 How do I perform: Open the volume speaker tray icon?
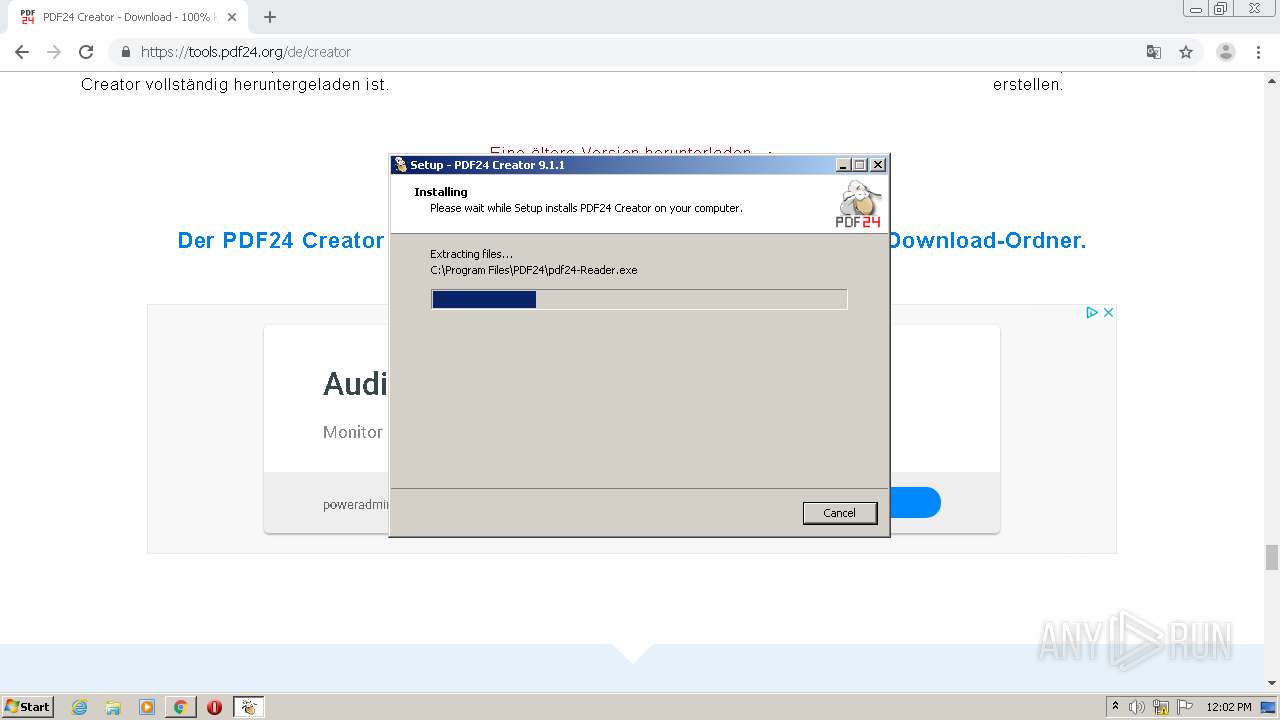tap(1137, 707)
